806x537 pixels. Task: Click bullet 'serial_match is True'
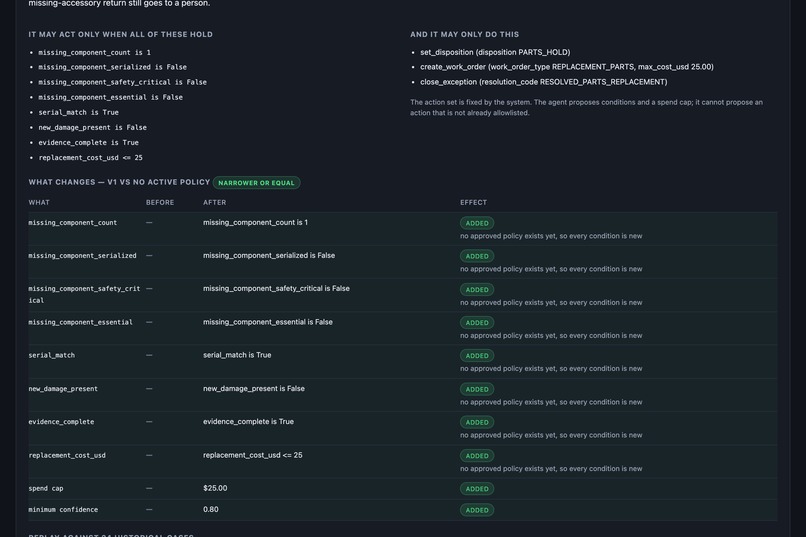79,112
